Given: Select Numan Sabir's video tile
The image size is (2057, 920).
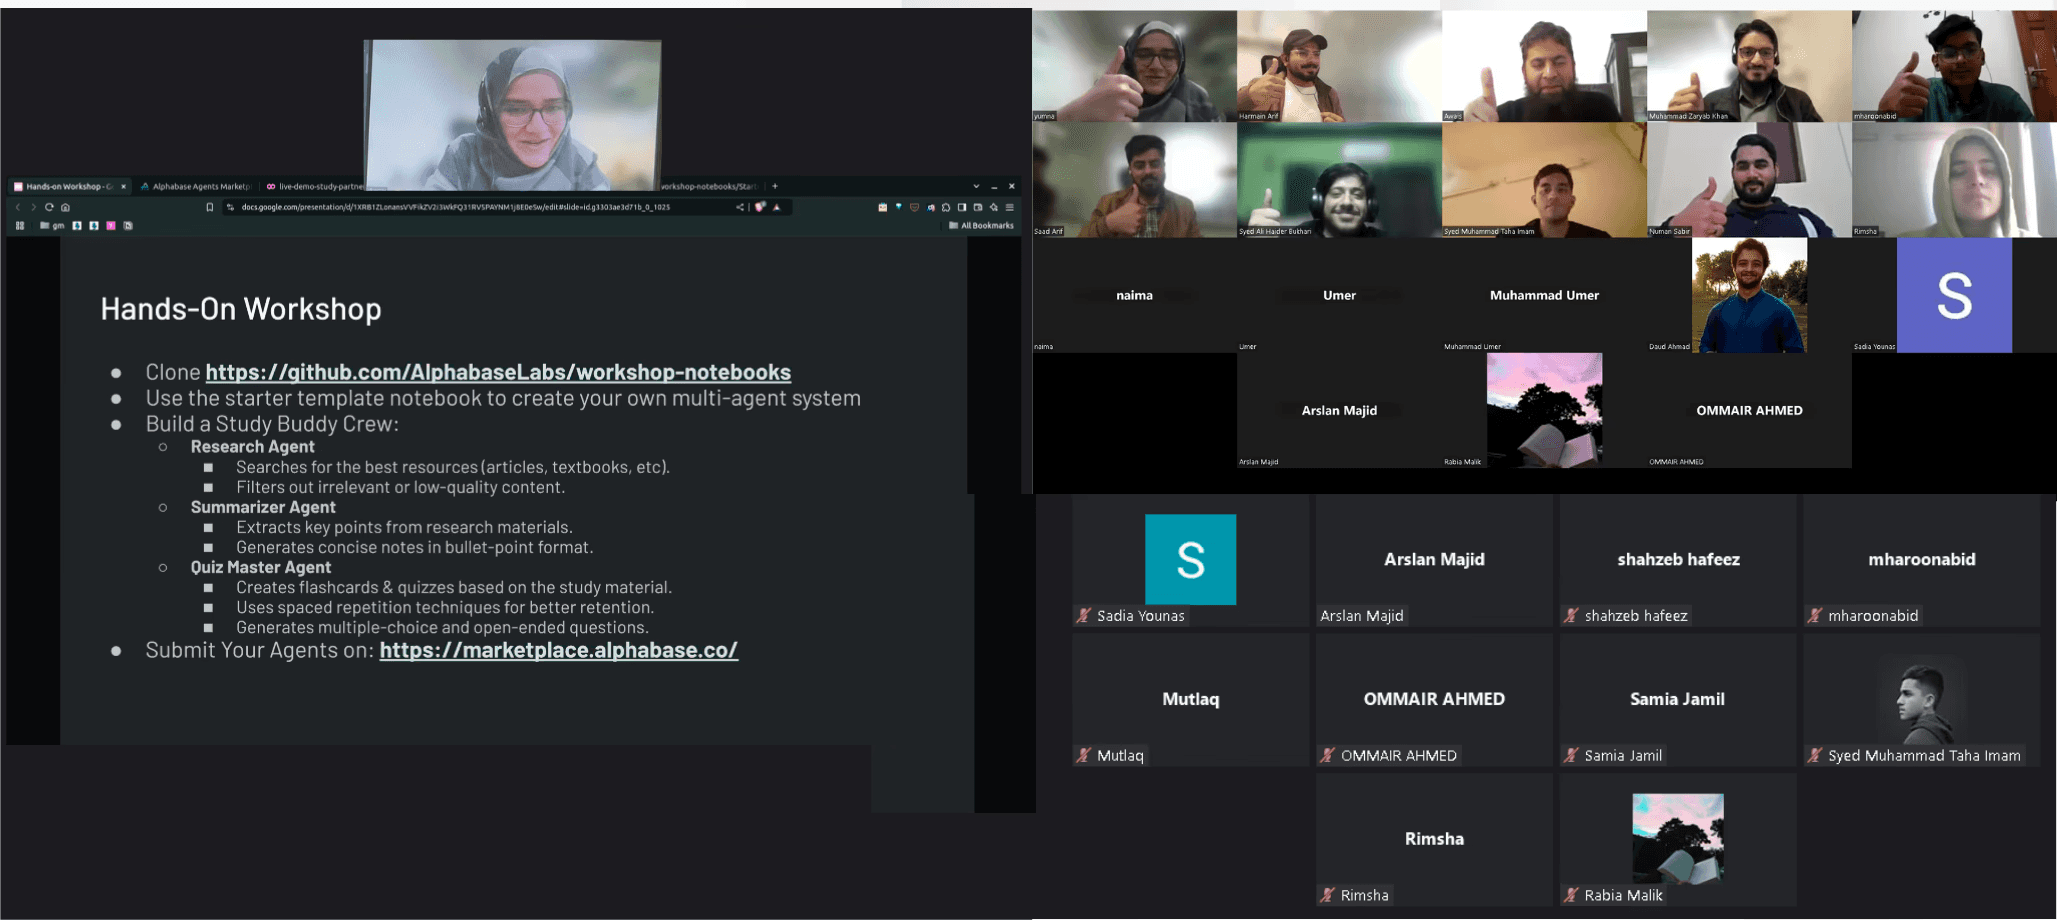Looking at the screenshot, I should 1749,180.
